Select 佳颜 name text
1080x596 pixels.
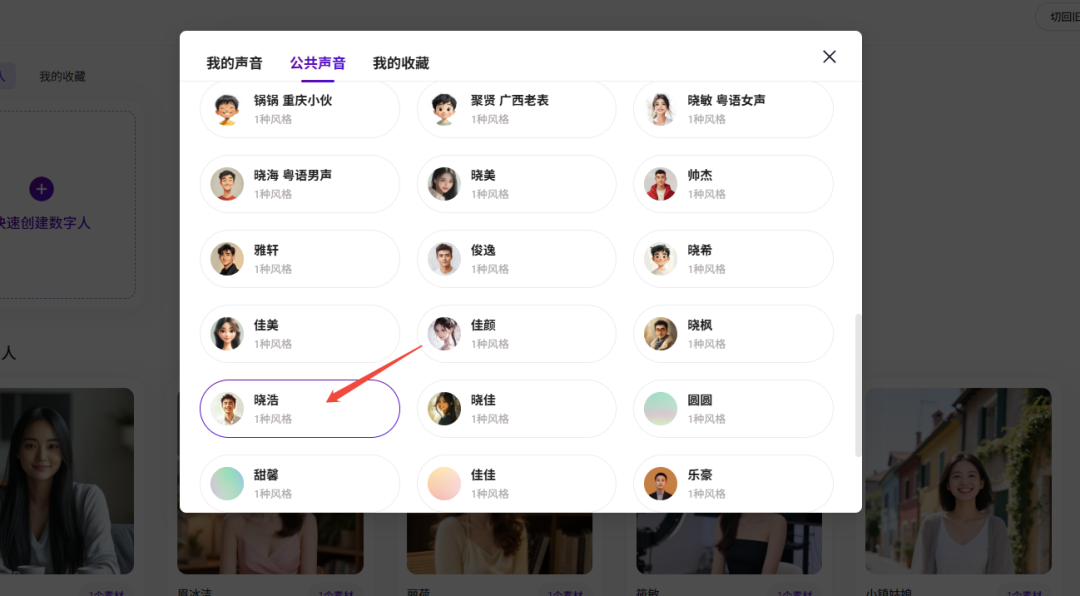tap(483, 325)
